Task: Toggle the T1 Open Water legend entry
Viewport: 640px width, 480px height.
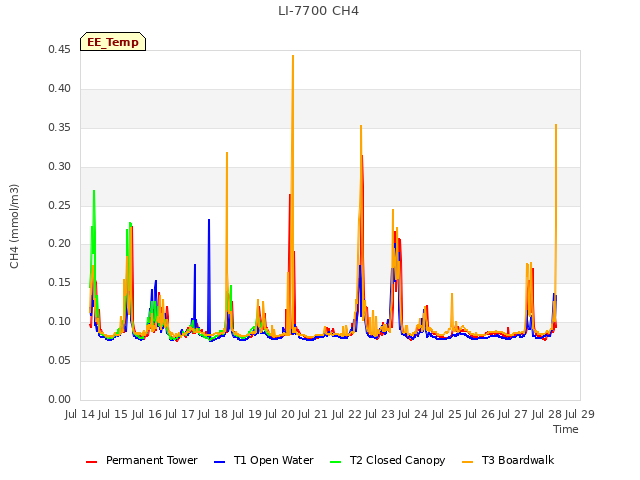Action: point(264,460)
